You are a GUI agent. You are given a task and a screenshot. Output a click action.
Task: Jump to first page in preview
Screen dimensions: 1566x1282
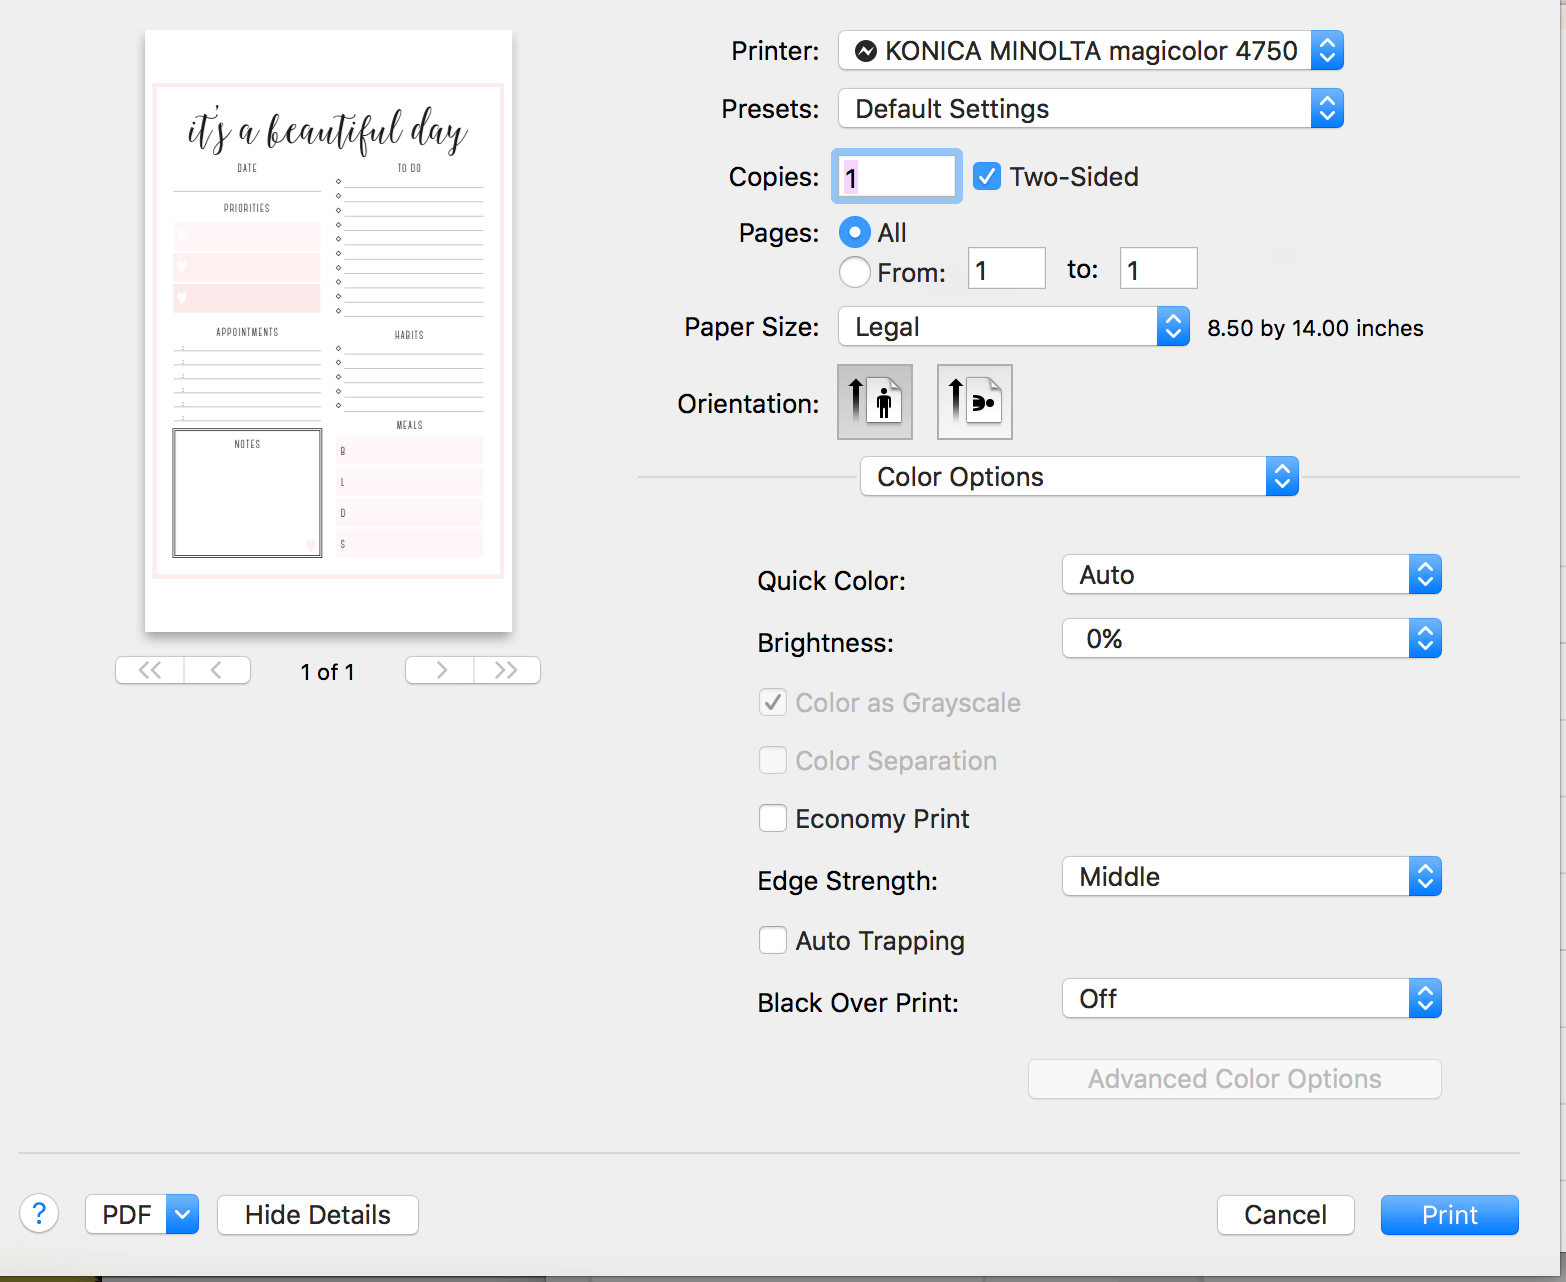coord(148,670)
